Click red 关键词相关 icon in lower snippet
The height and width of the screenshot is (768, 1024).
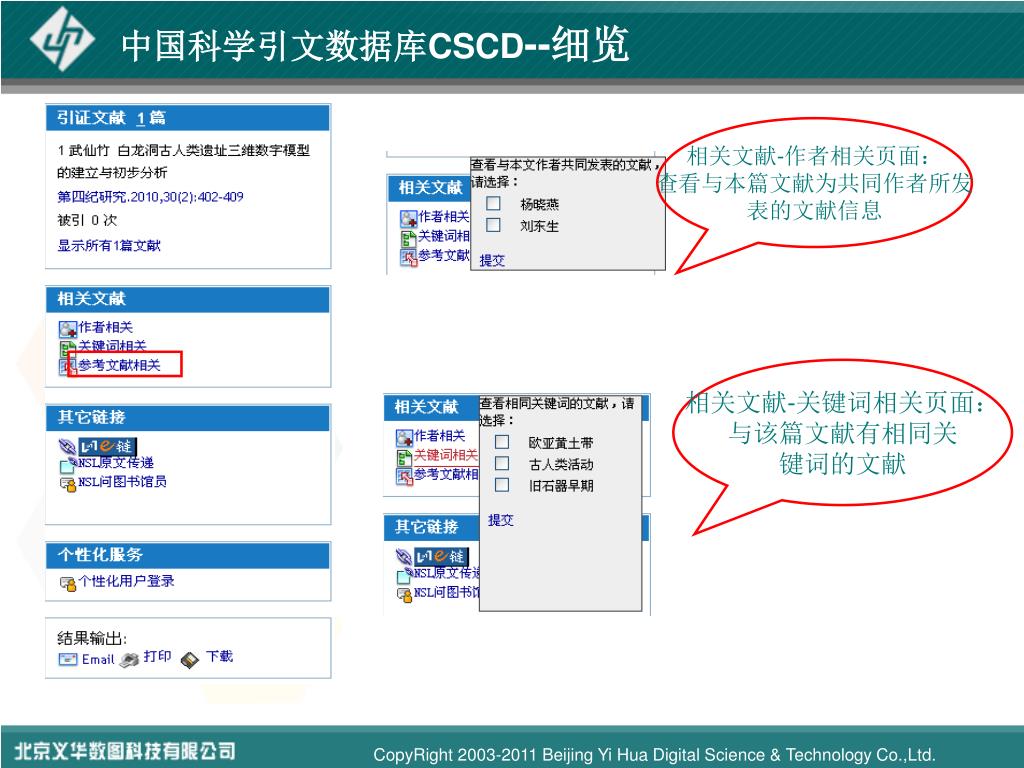point(404,457)
